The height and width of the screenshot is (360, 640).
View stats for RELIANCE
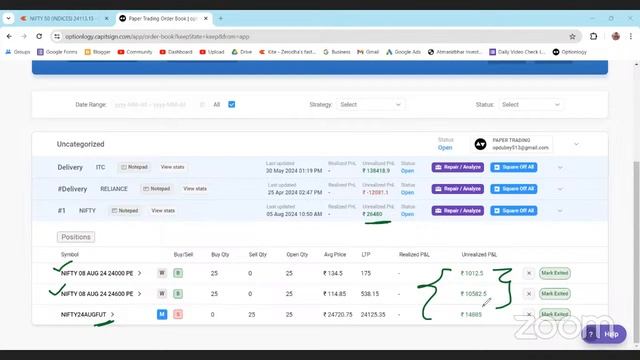195,189
